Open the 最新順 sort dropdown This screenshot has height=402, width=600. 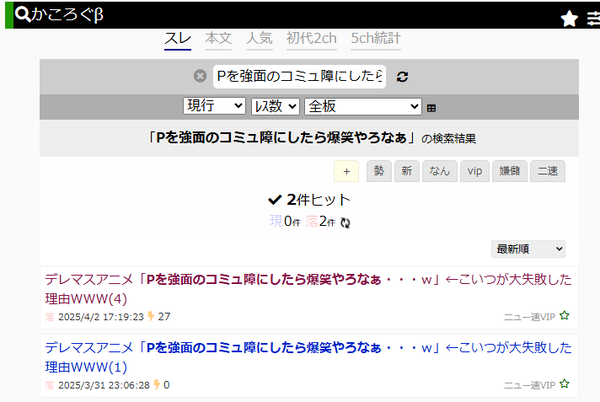coord(528,249)
